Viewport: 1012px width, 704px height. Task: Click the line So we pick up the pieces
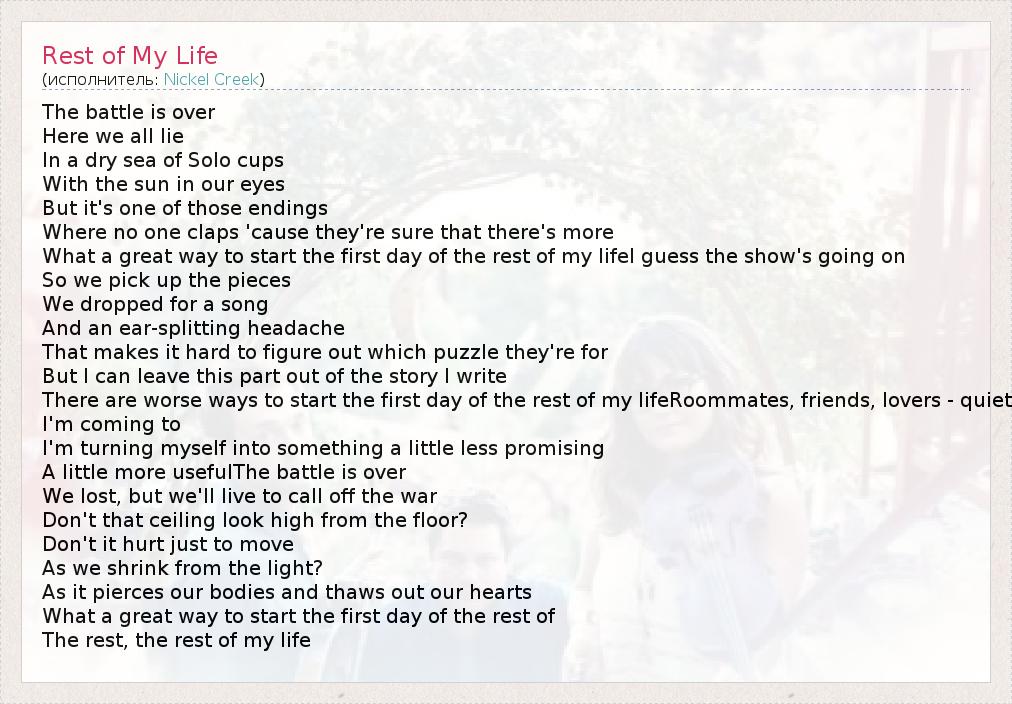pyautogui.click(x=166, y=280)
